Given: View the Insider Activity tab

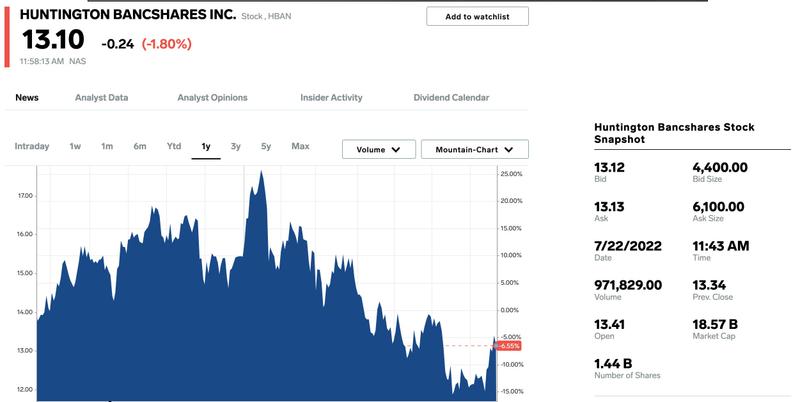Looking at the screenshot, I should pyautogui.click(x=331, y=97).
